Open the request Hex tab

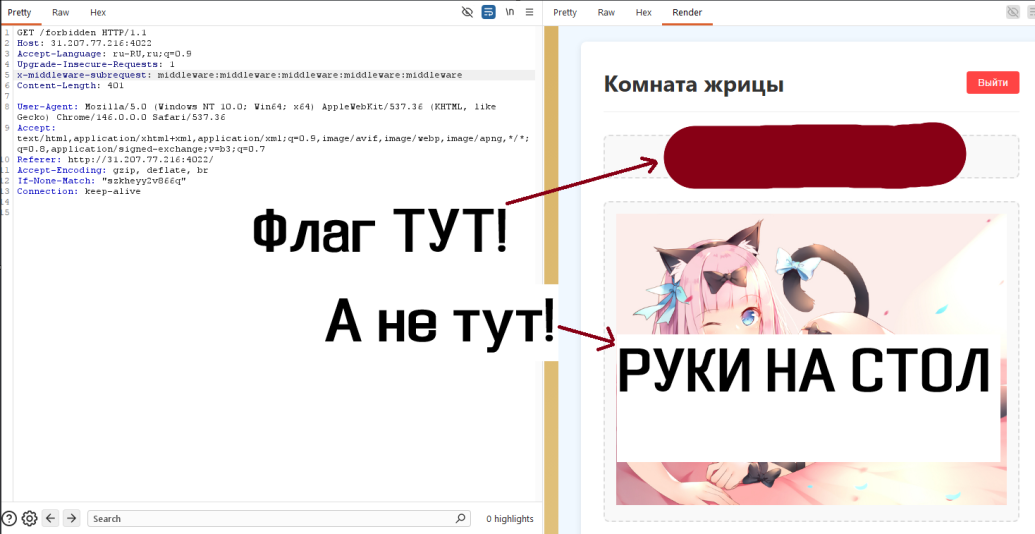pos(98,13)
